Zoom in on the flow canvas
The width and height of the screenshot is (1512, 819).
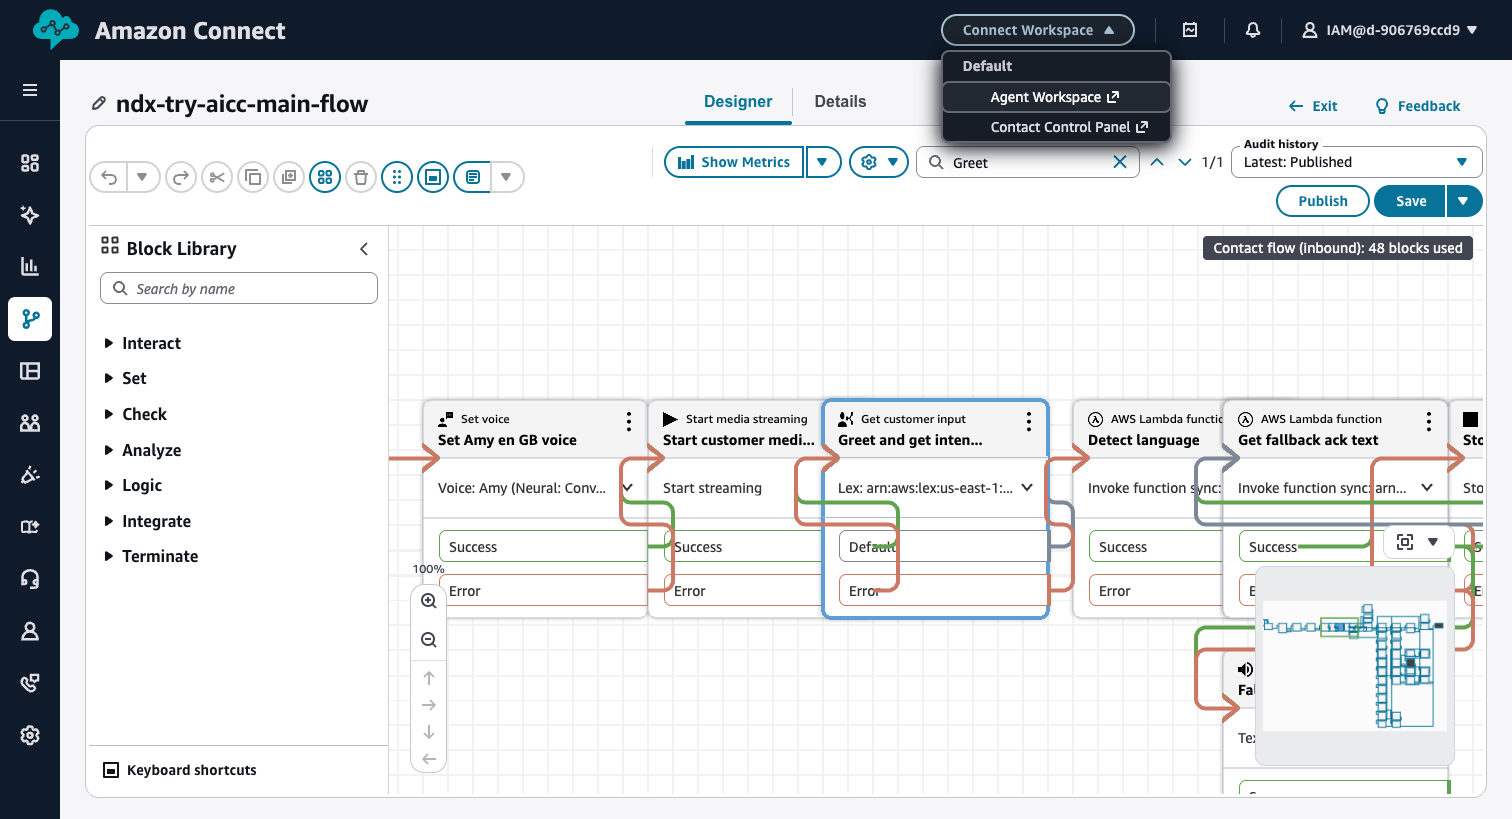429,601
